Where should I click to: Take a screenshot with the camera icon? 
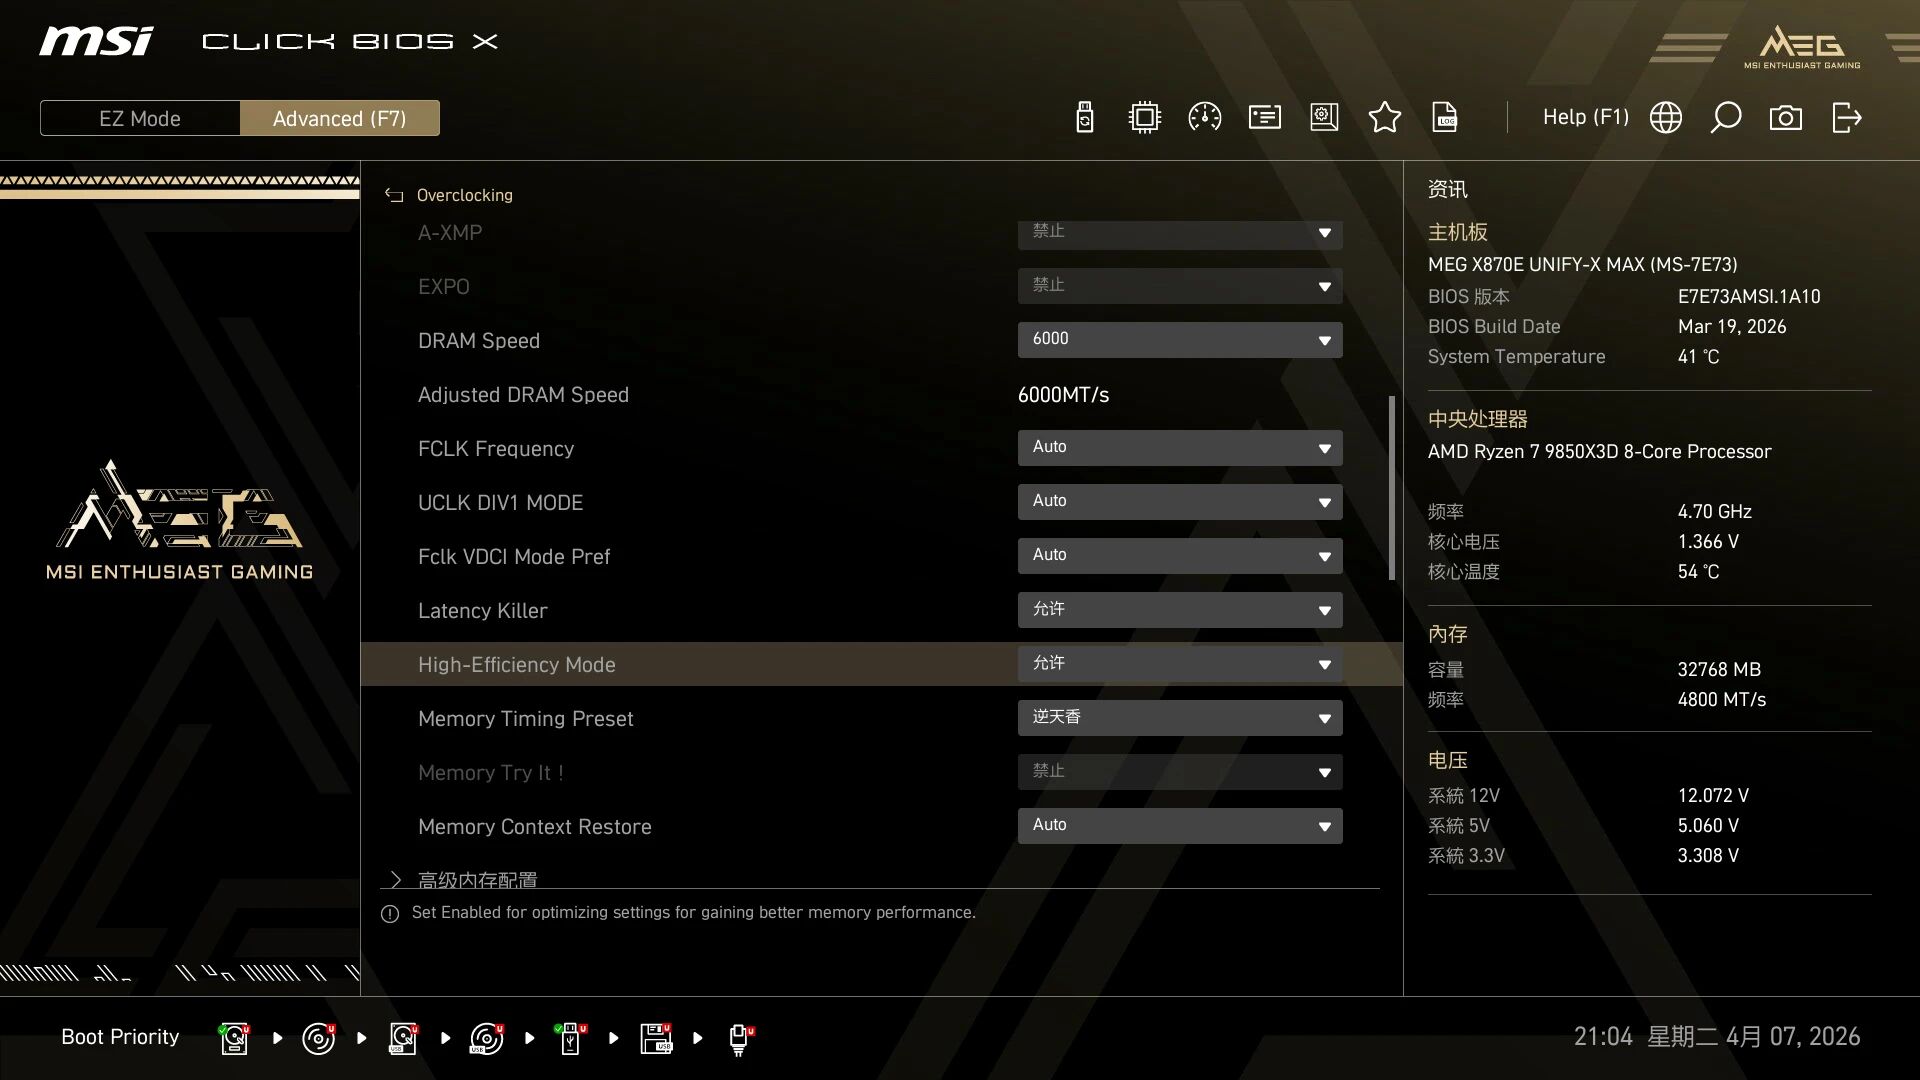pyautogui.click(x=1785, y=118)
